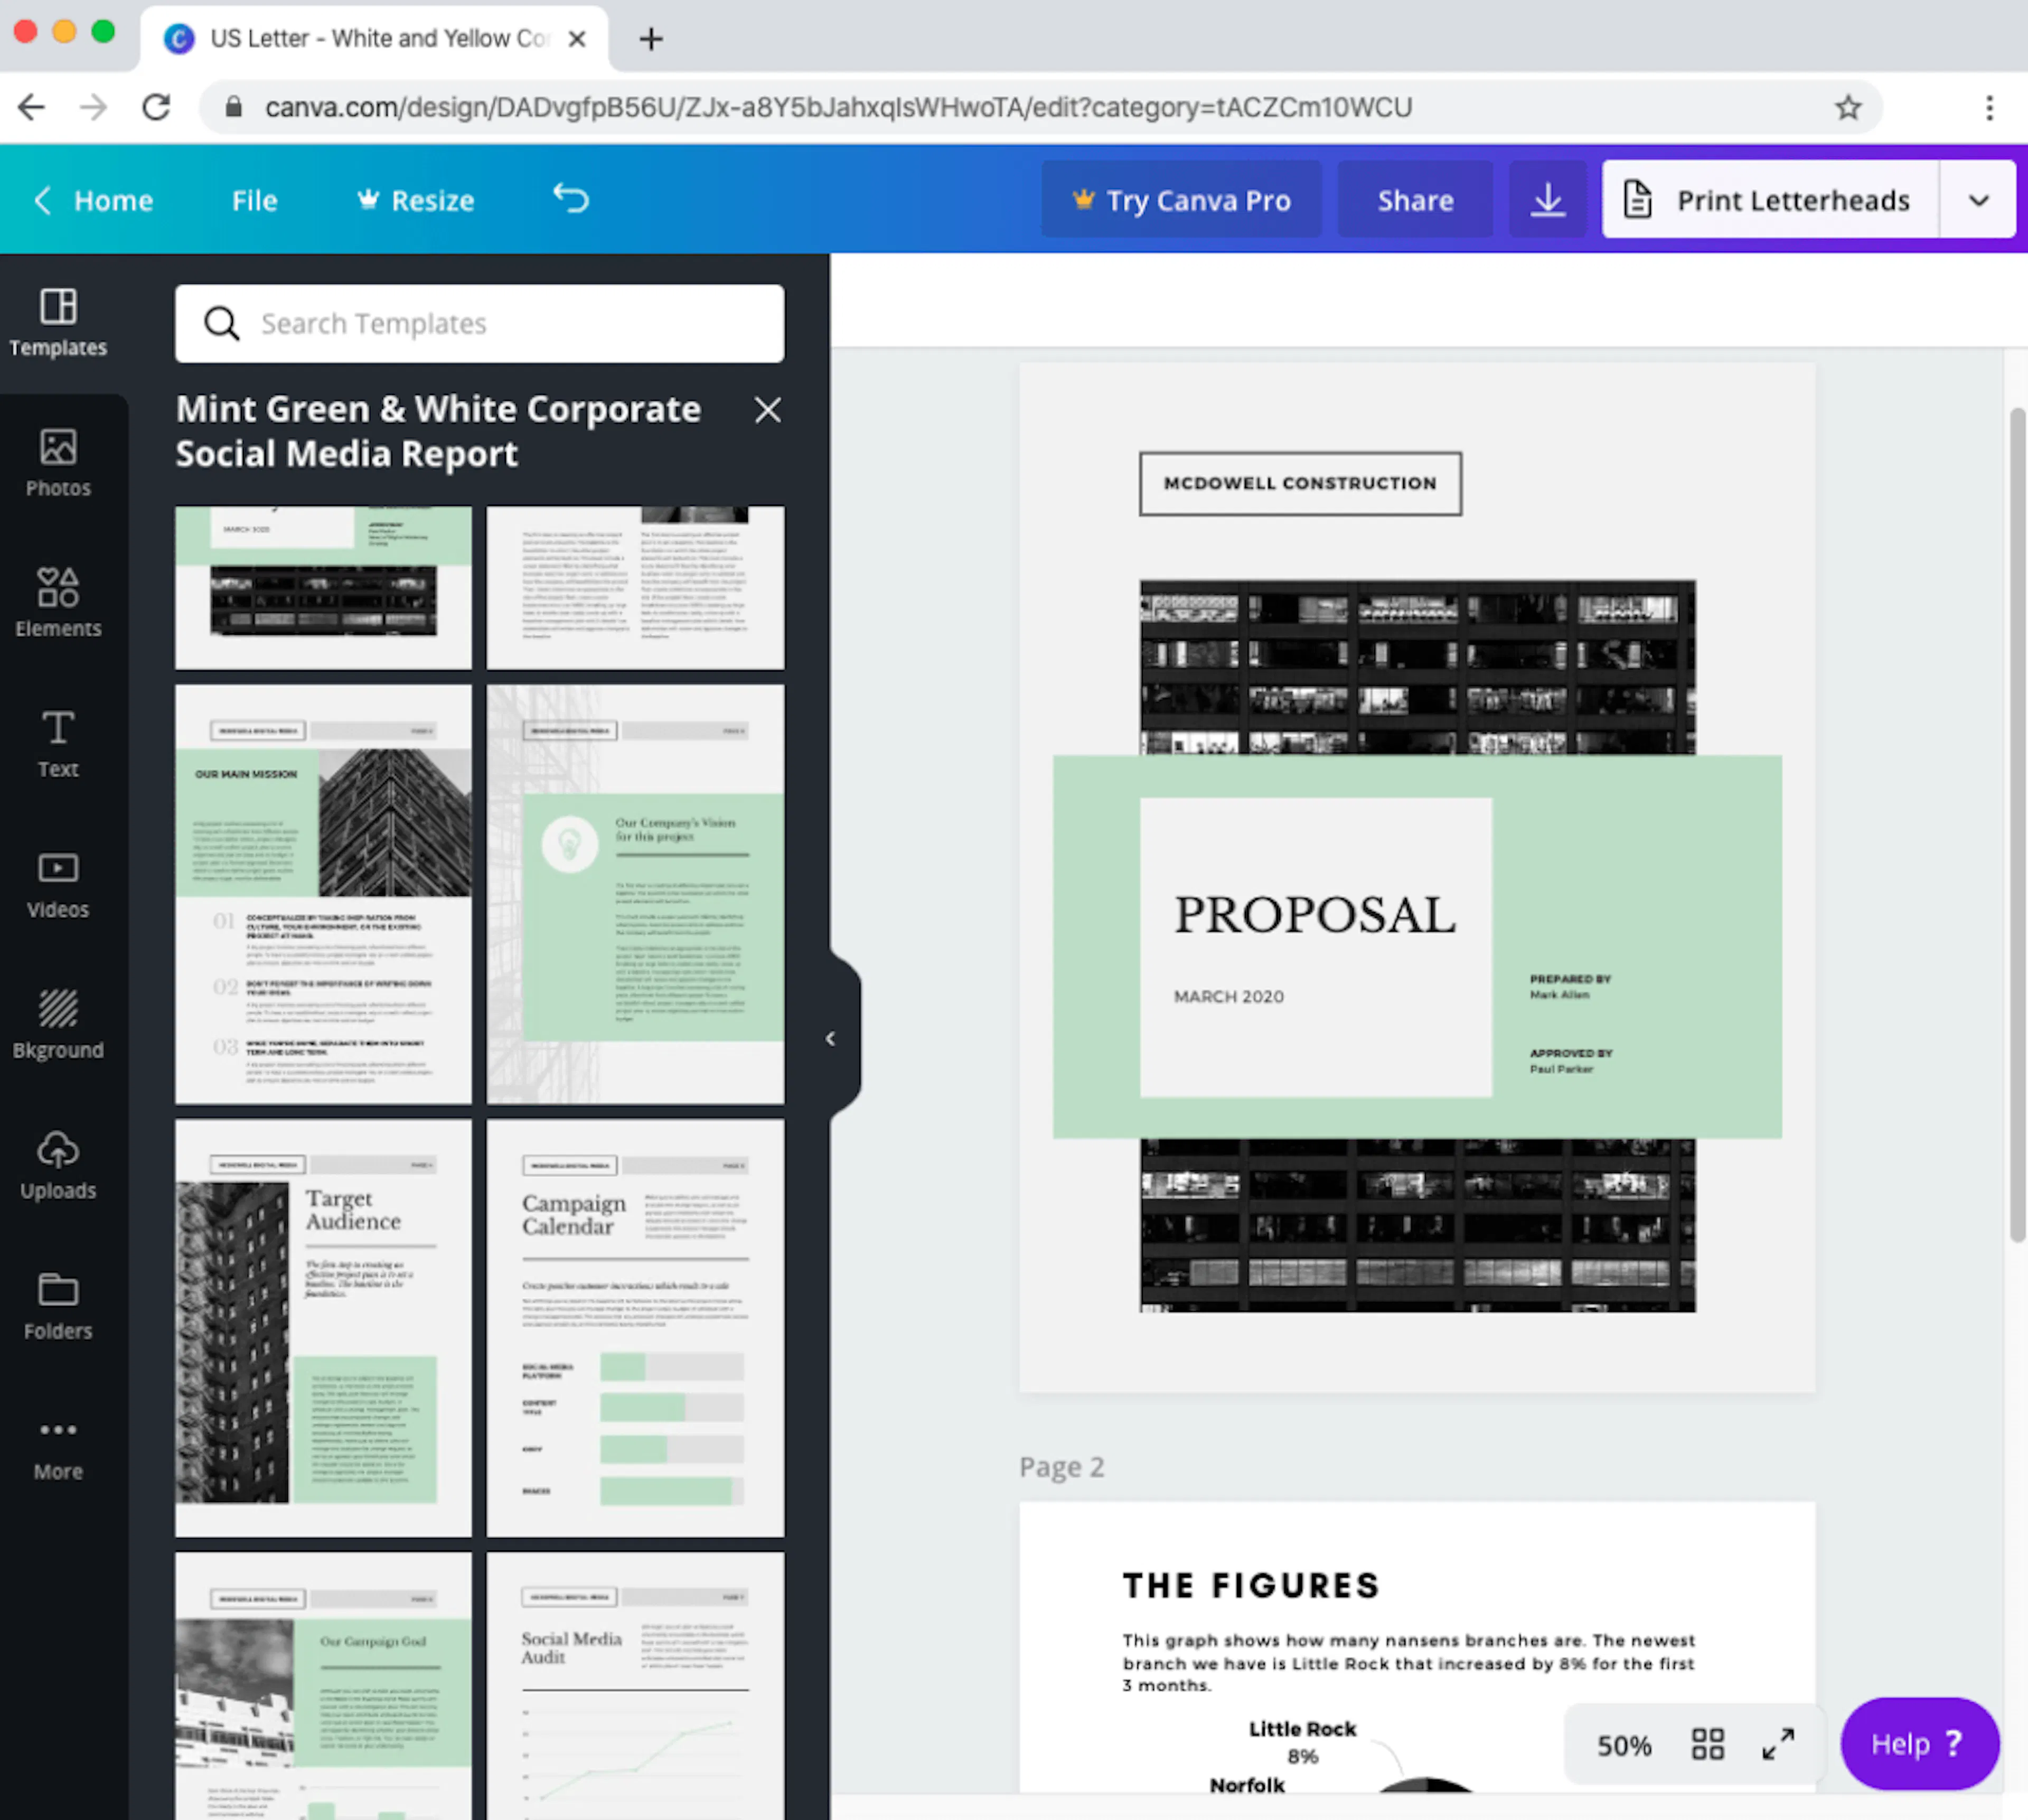Select the Text tool in the sidebar
Viewport: 2028px width, 1820px height.
pos(58,744)
